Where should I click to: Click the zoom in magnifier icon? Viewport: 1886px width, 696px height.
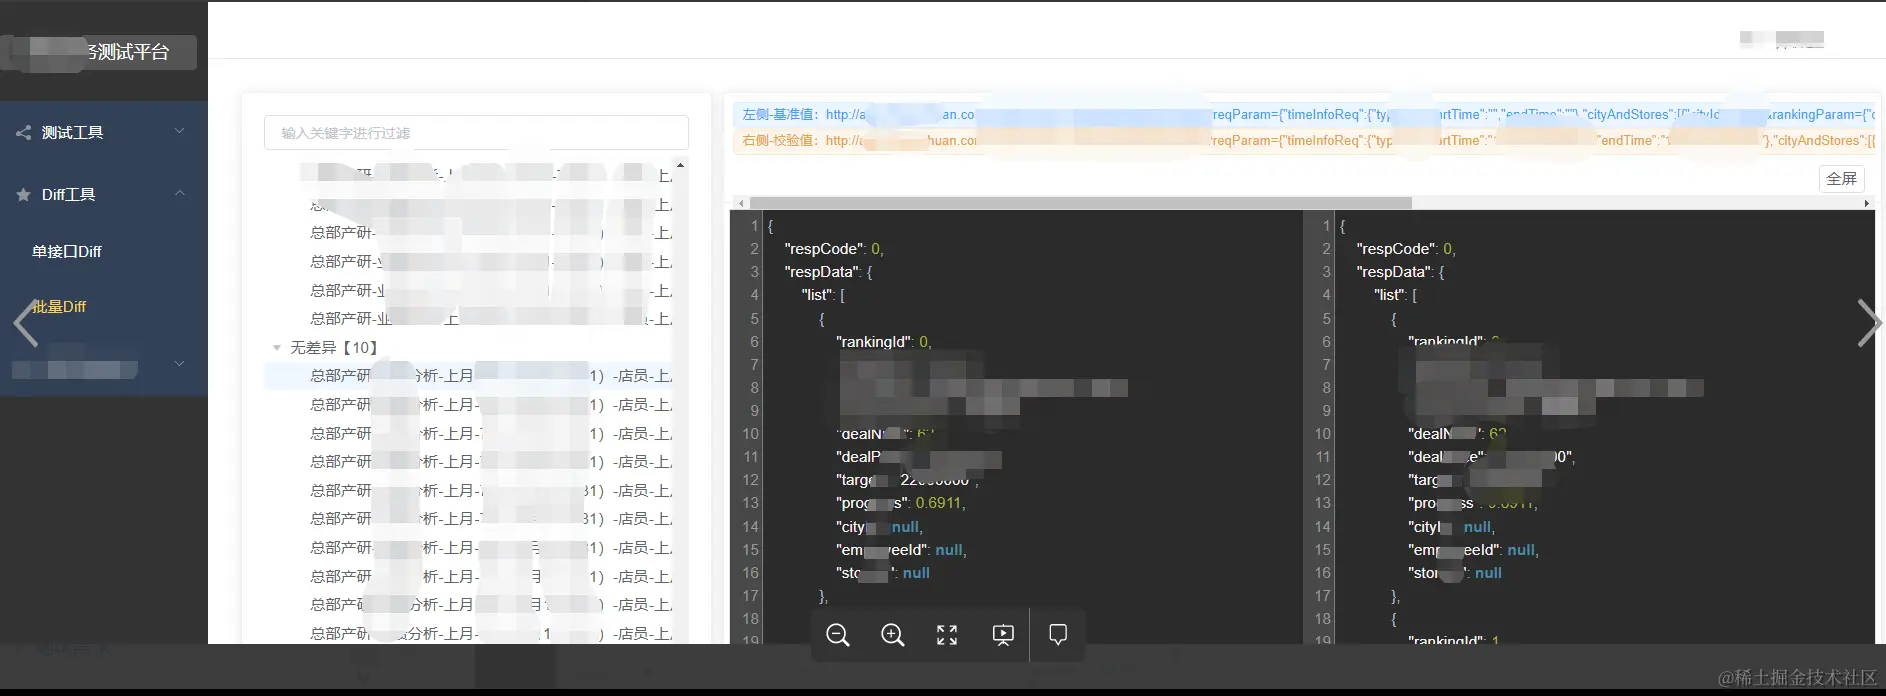tap(892, 635)
